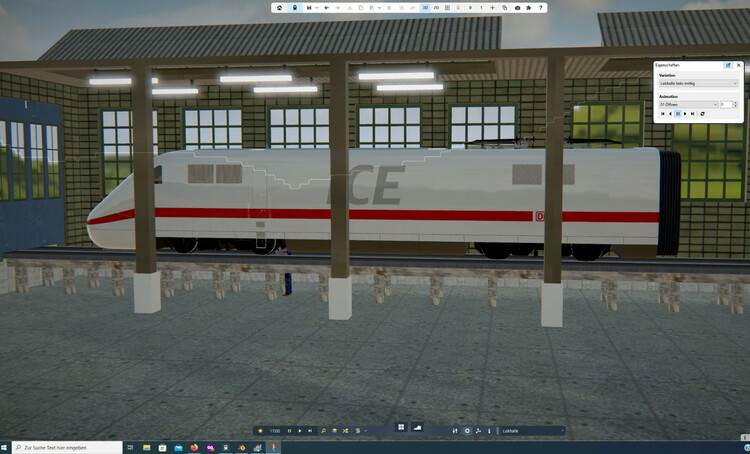The width and height of the screenshot is (750, 454).
Task: Open help with the question mark icon
Action: click(540, 8)
